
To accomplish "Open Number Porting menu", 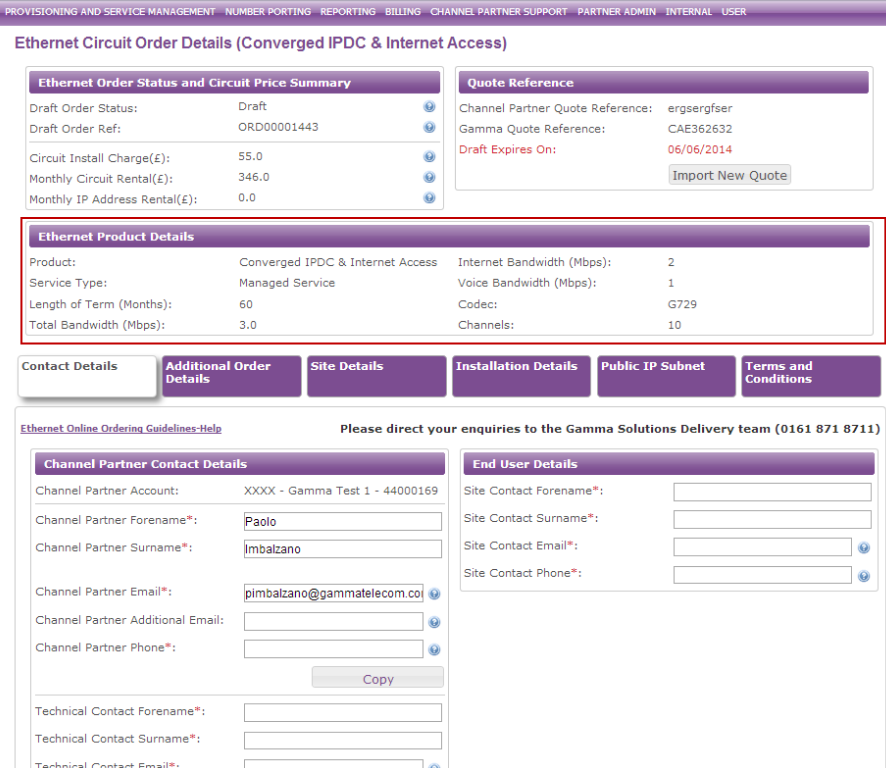I will tap(268, 11).
